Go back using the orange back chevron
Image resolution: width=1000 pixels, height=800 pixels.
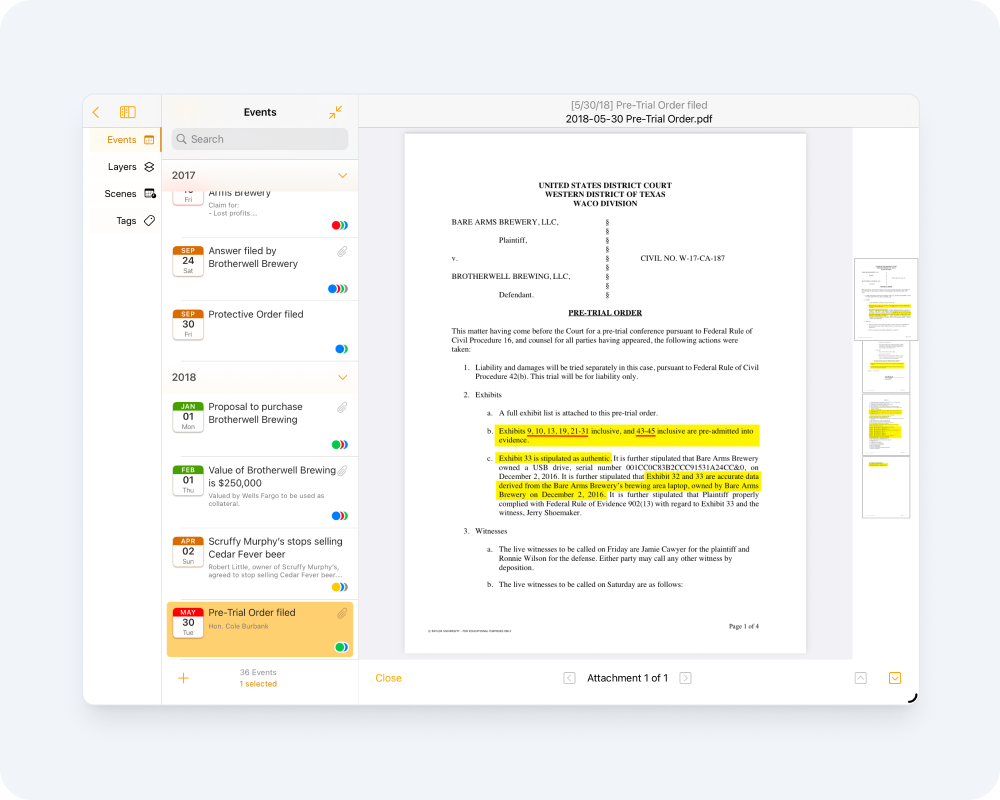[96, 112]
